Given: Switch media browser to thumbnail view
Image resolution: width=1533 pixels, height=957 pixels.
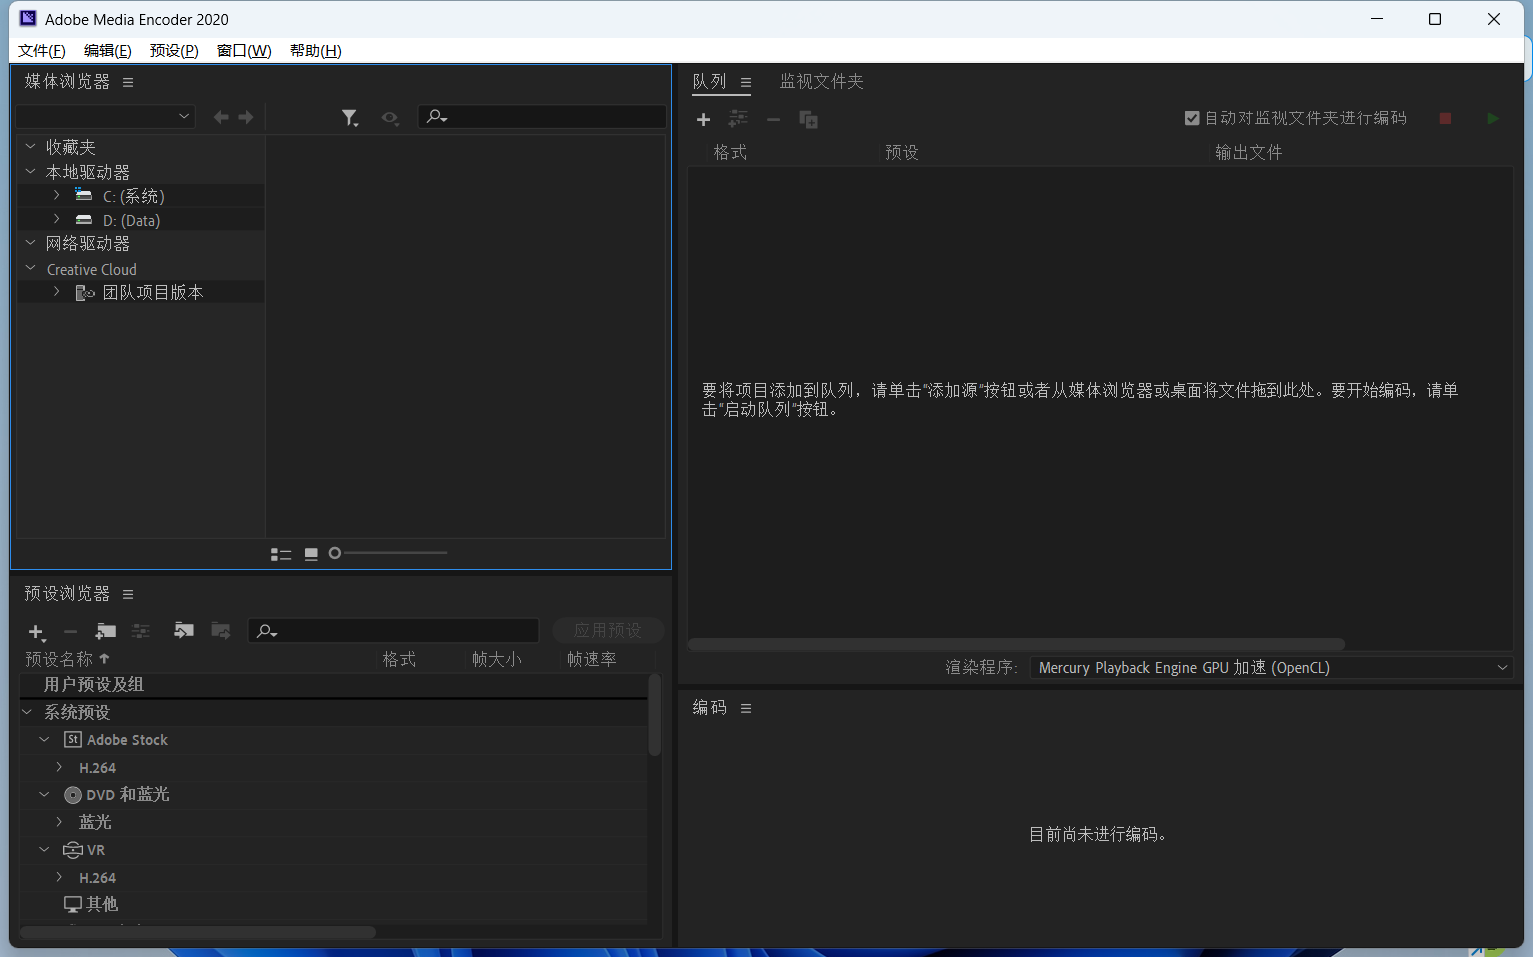Looking at the screenshot, I should [311, 554].
